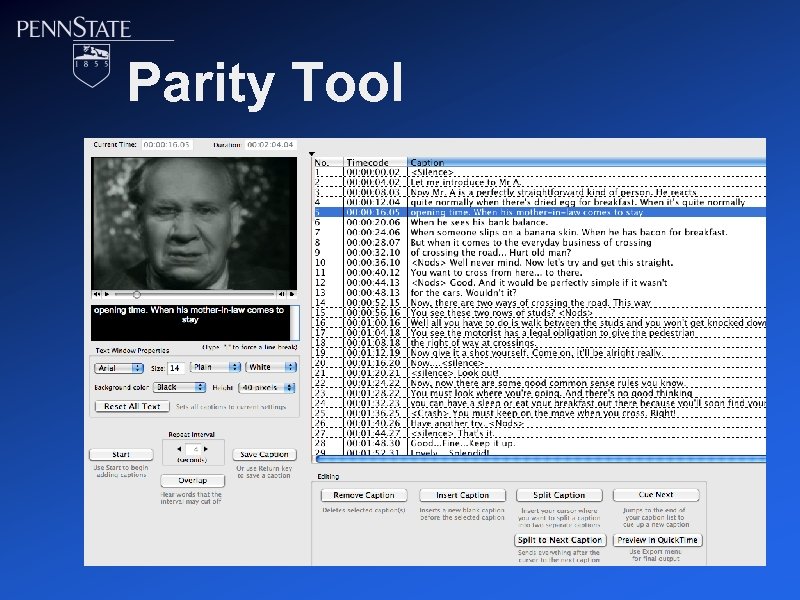Play the video with the left play arrow
Viewport: 800px width, 600px height.
pos(107,294)
